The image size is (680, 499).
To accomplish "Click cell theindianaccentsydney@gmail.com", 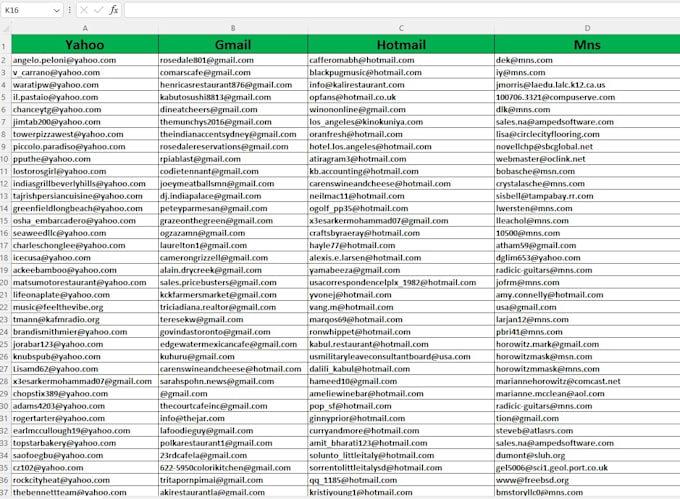I will tap(233, 134).
